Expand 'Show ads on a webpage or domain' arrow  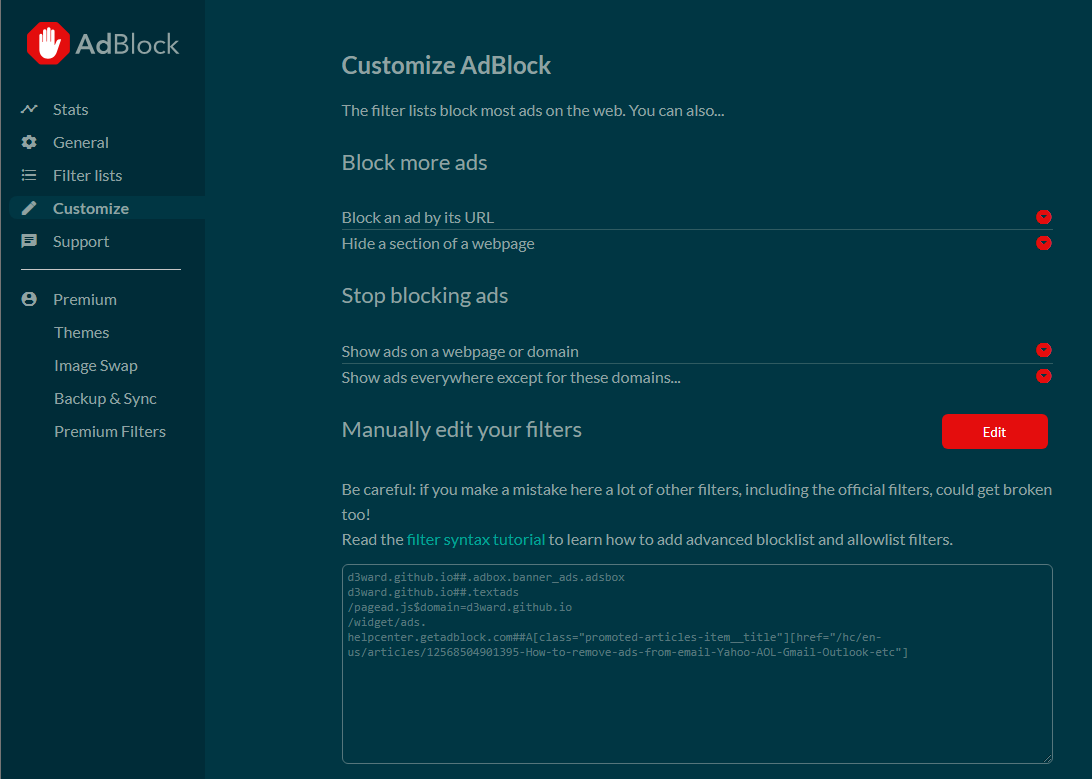[x=1043, y=350]
